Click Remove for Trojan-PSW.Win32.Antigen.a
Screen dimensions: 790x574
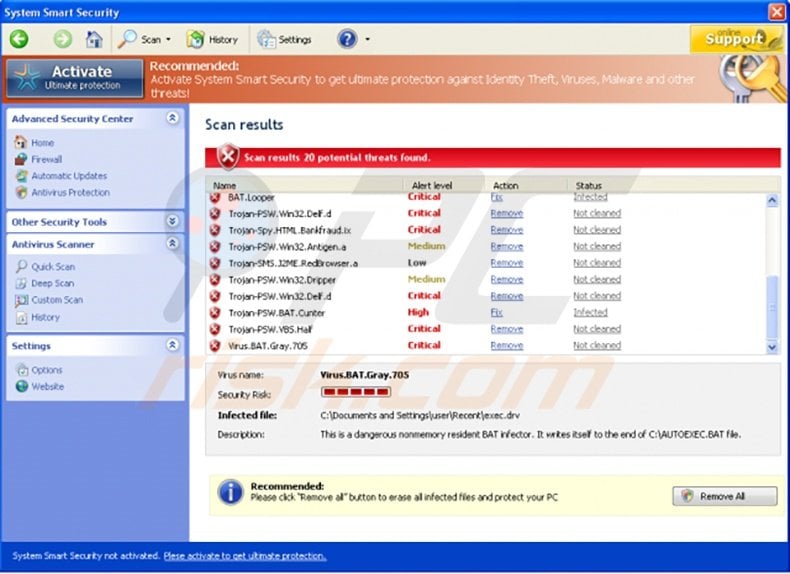click(507, 246)
